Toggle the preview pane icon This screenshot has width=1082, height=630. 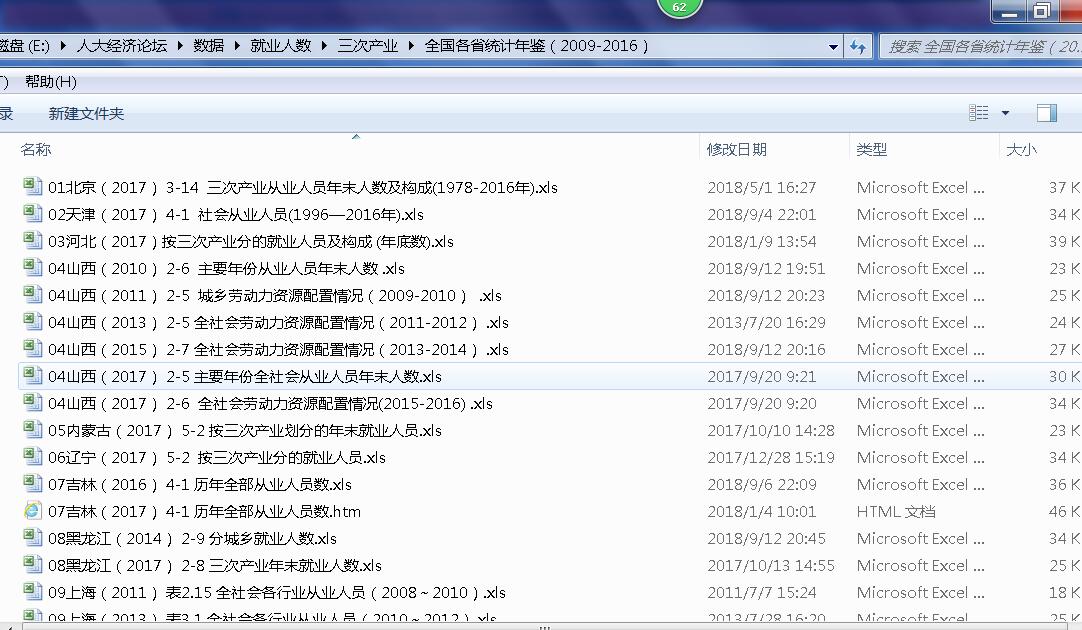(1047, 112)
